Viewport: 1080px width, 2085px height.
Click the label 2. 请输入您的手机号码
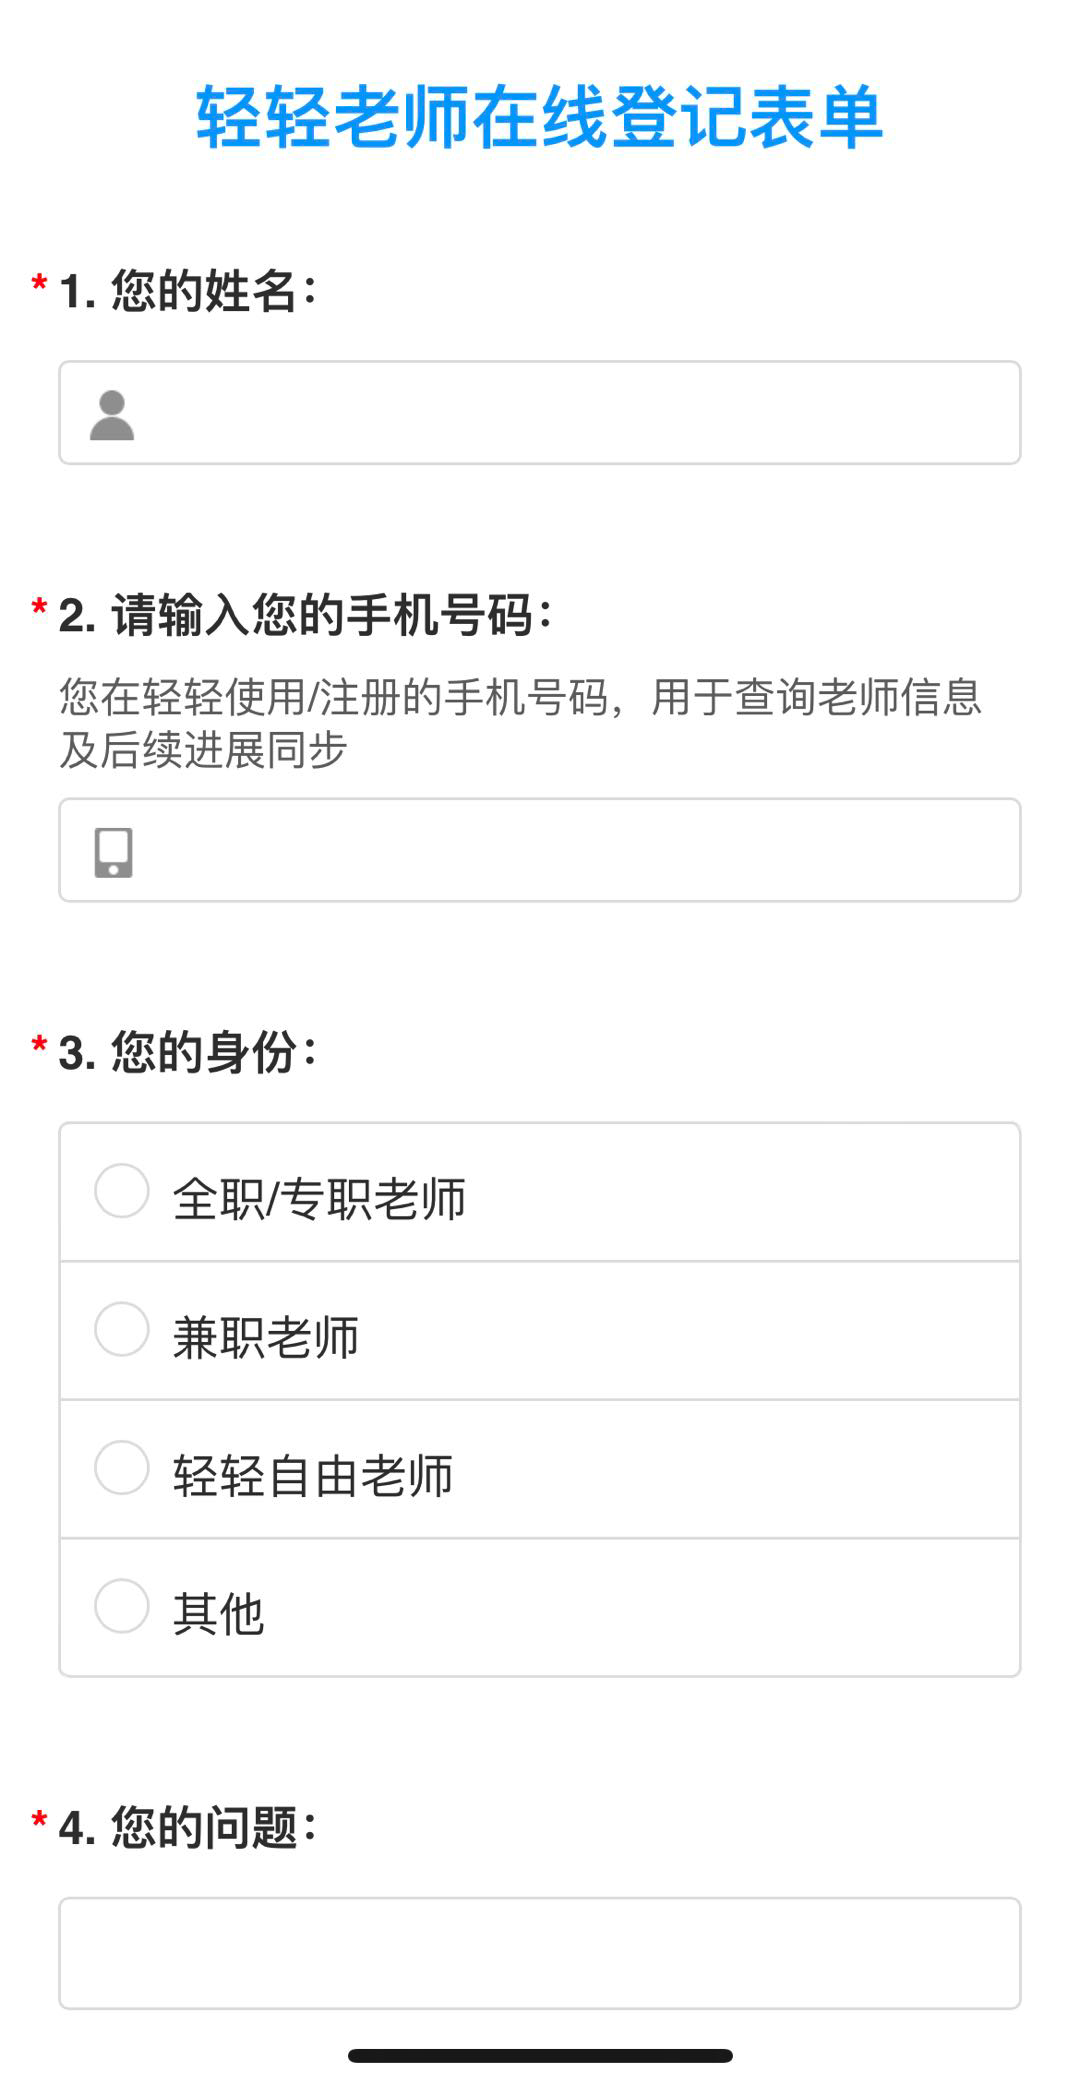pos(305,615)
